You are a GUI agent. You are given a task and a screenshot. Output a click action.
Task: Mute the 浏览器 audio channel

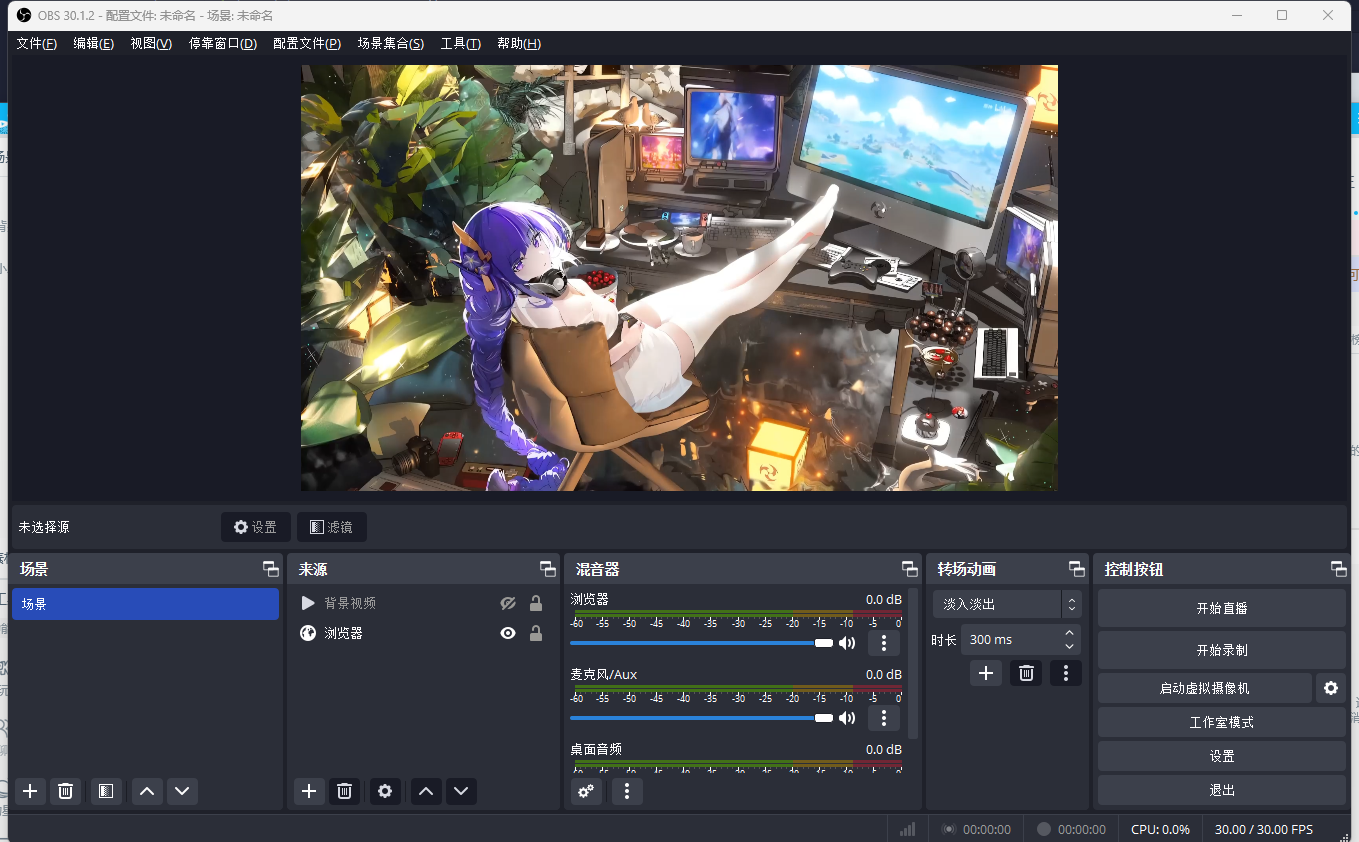[x=847, y=643]
